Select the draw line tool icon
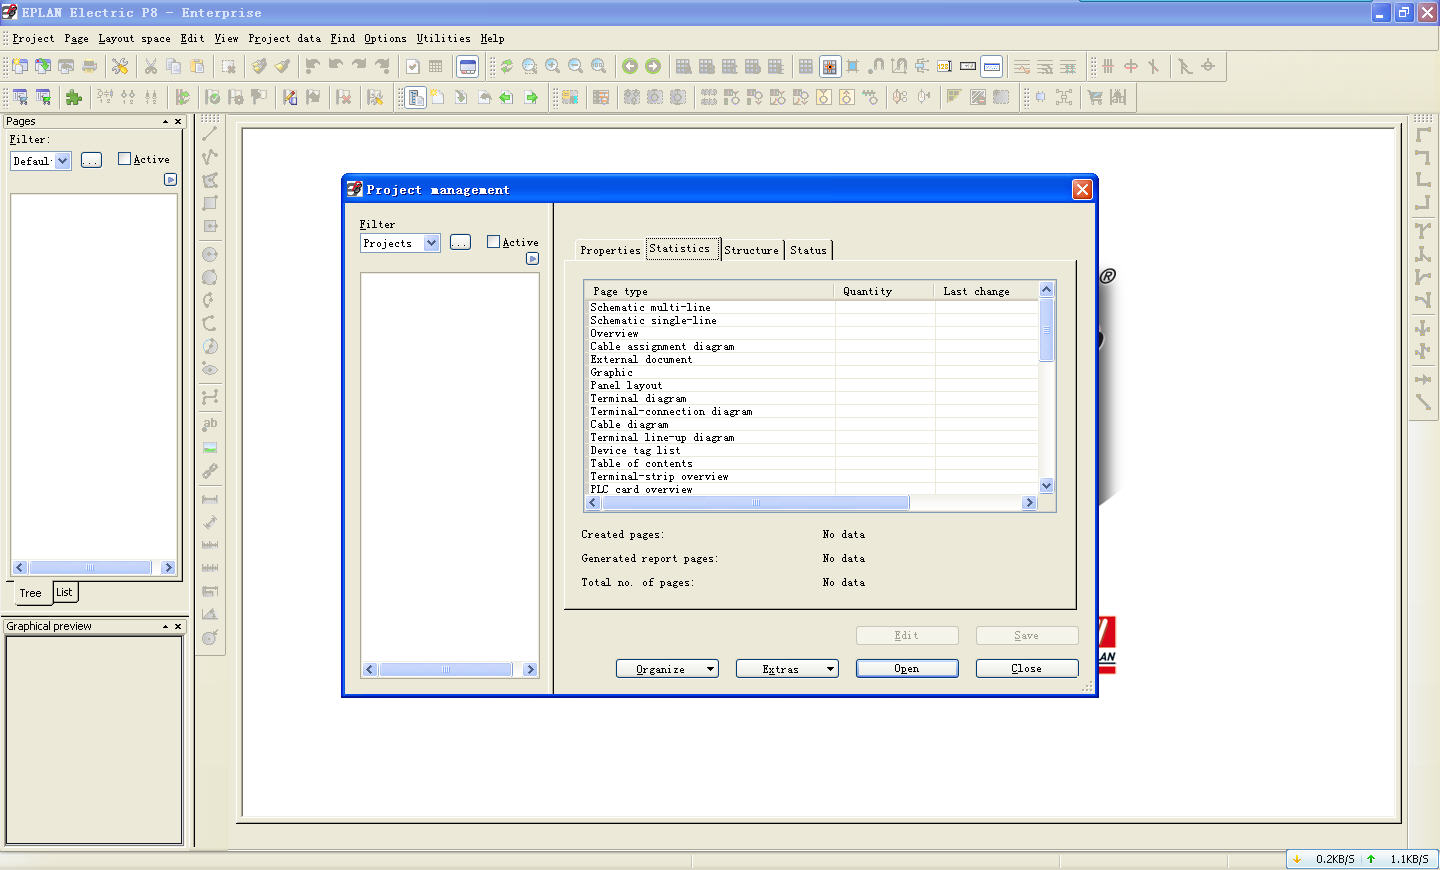Screen dimensions: 1440x870 click(x=210, y=133)
